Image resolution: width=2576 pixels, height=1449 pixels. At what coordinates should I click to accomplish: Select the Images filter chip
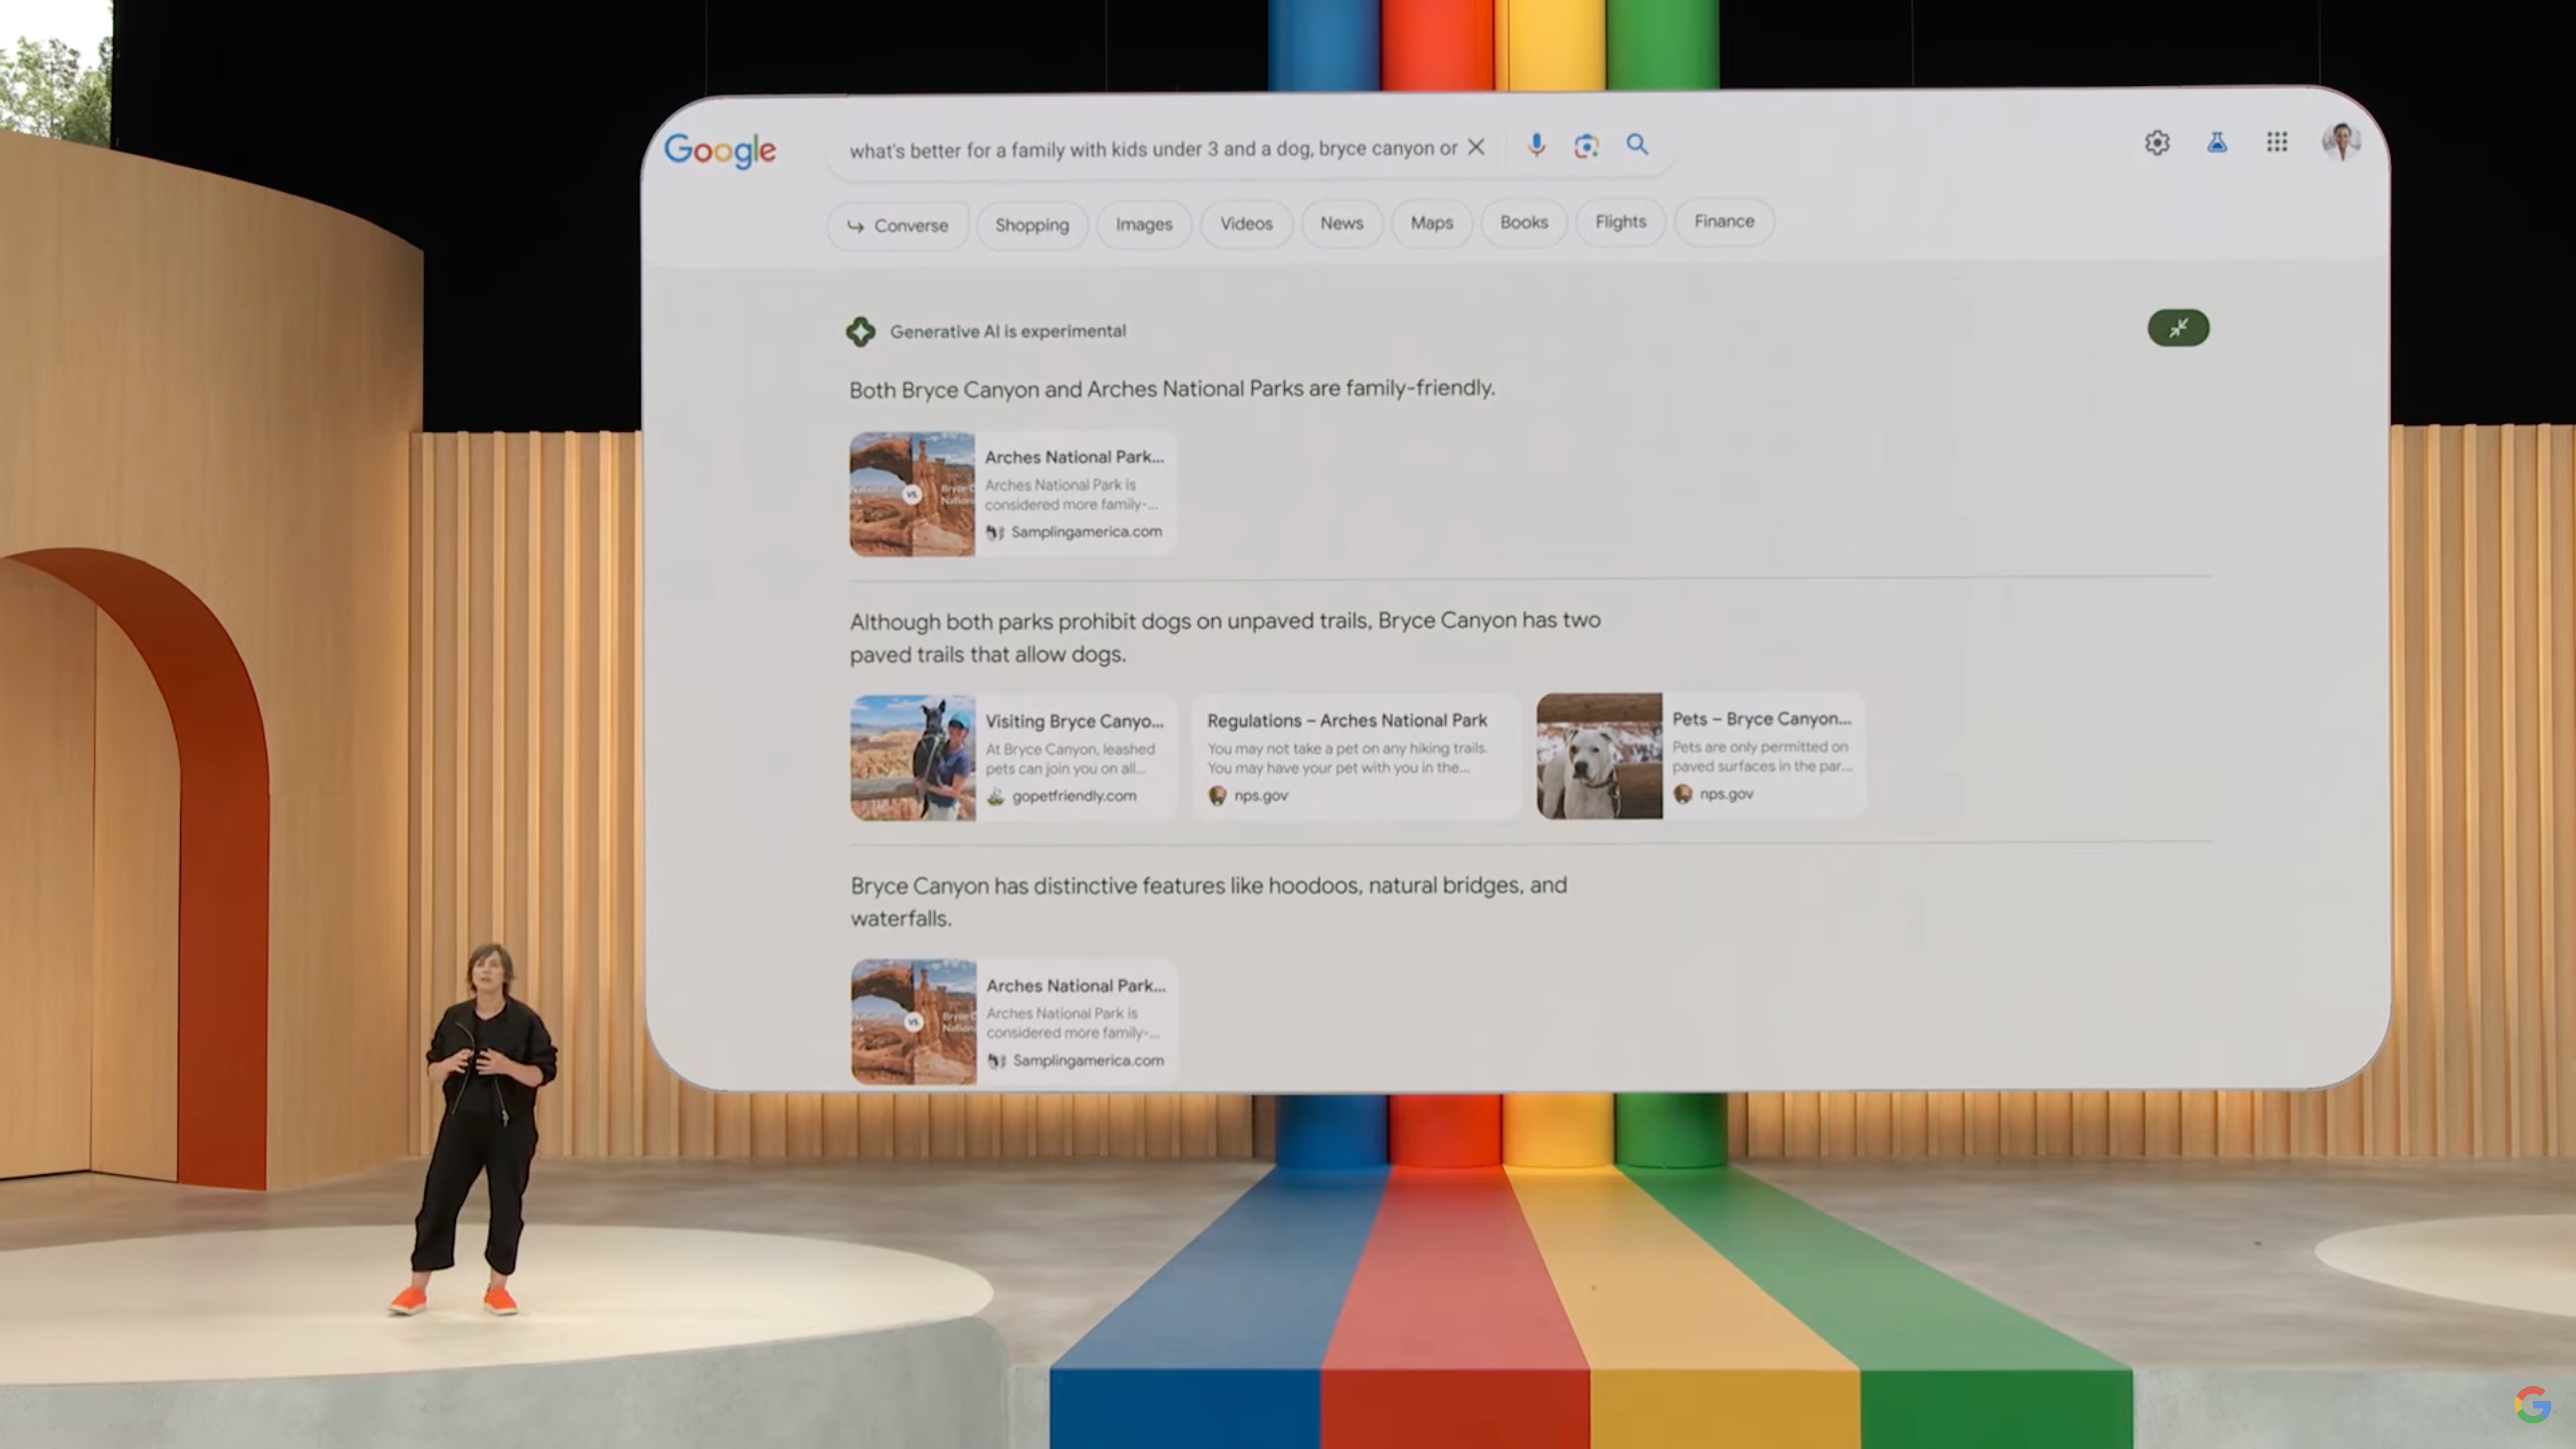pos(1144,224)
